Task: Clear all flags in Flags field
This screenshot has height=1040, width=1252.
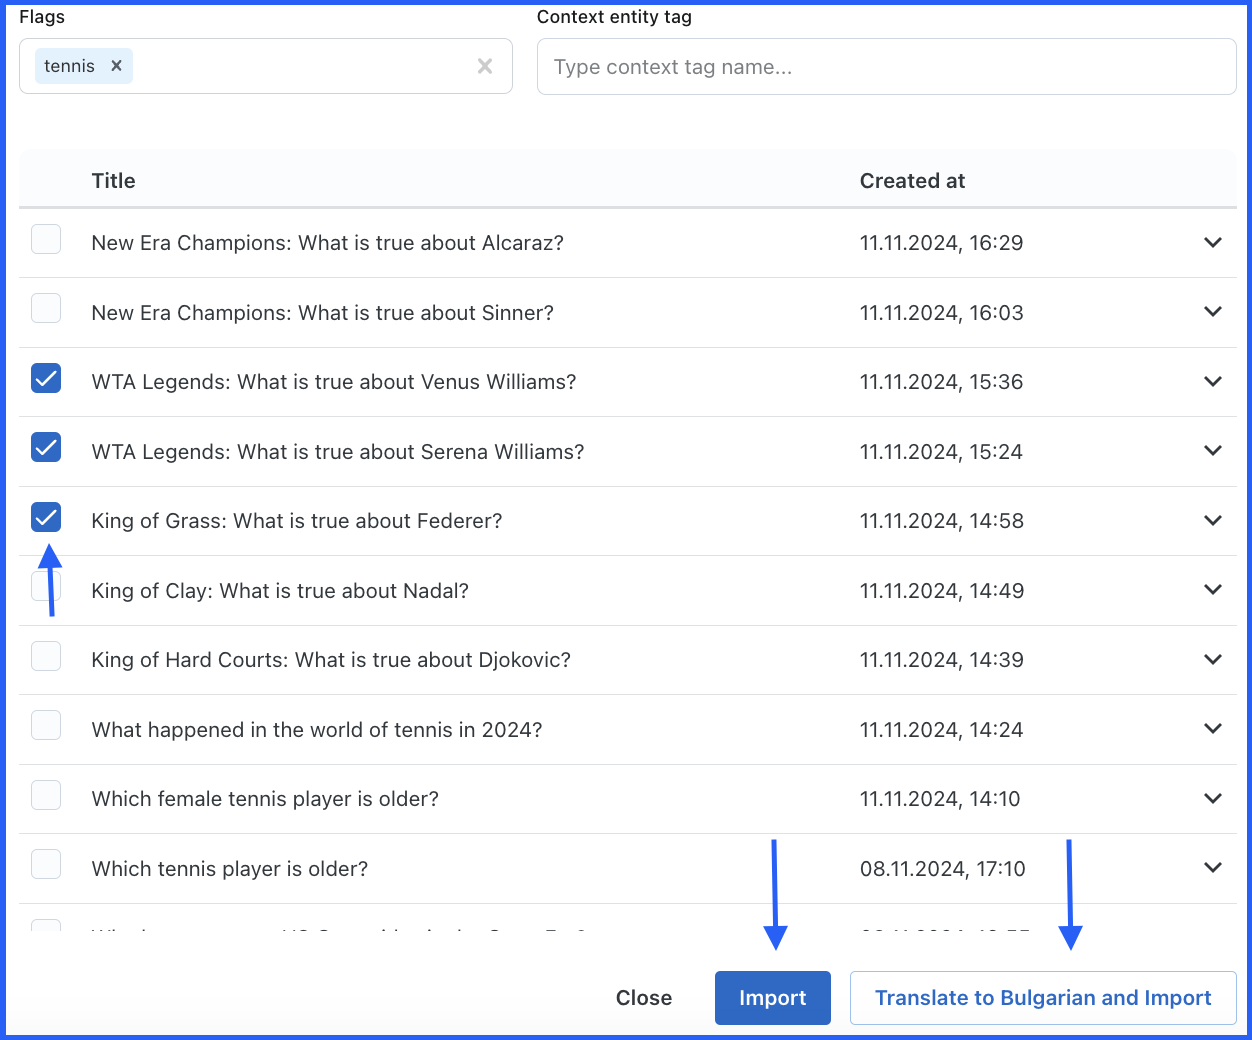Action: 485,66
